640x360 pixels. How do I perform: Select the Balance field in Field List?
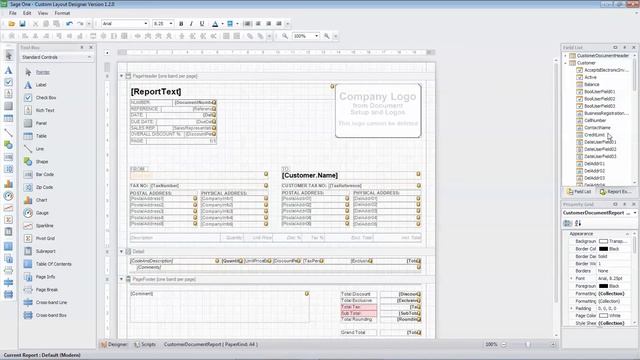(x=591, y=84)
